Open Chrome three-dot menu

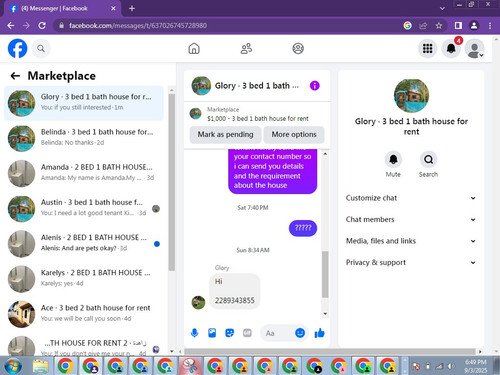click(490, 26)
